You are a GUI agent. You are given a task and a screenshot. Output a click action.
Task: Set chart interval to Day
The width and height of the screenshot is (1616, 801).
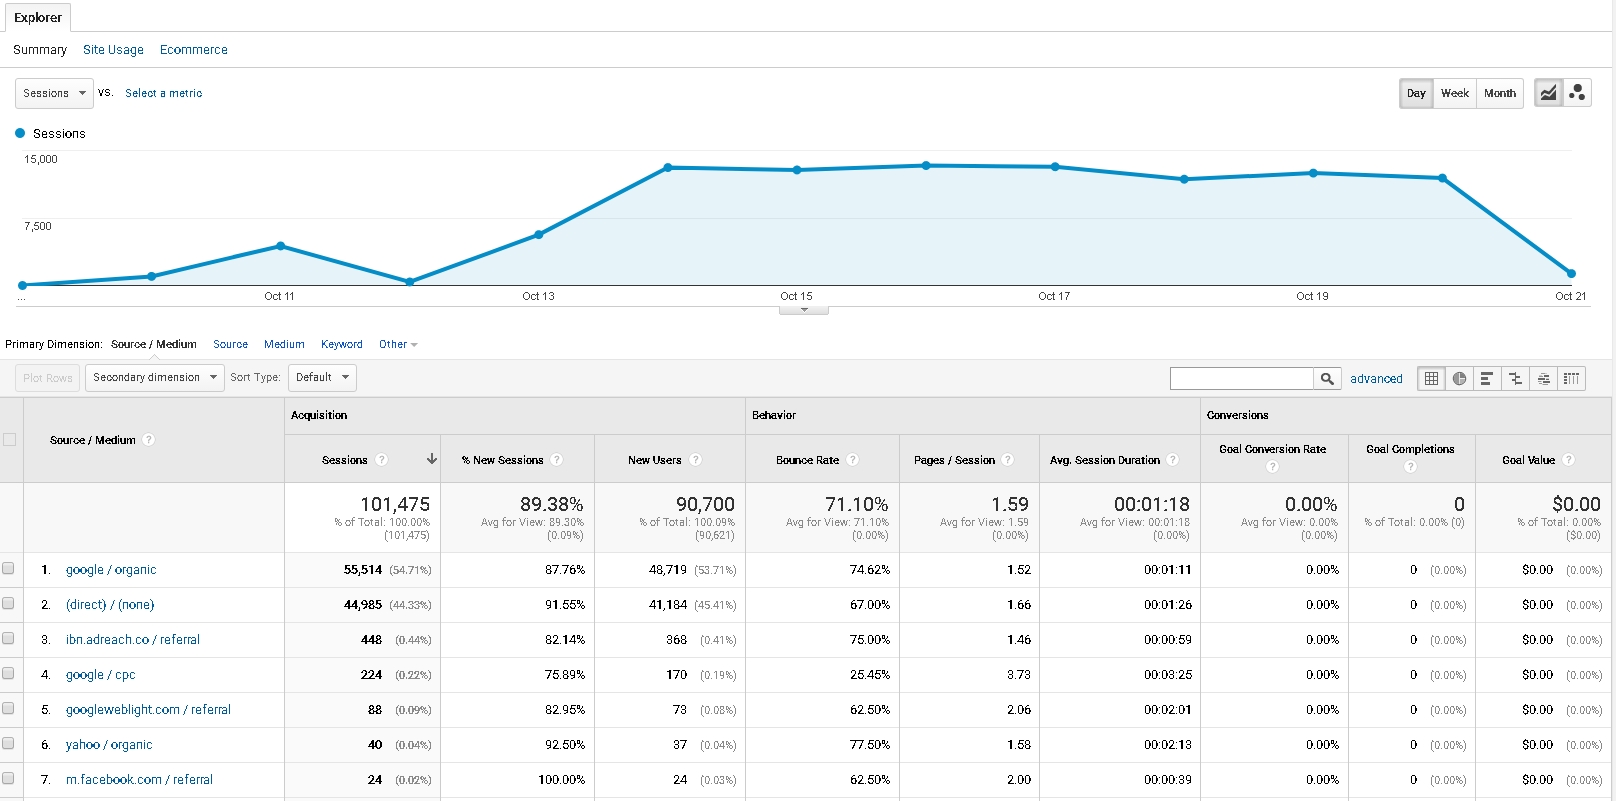[x=1416, y=93]
